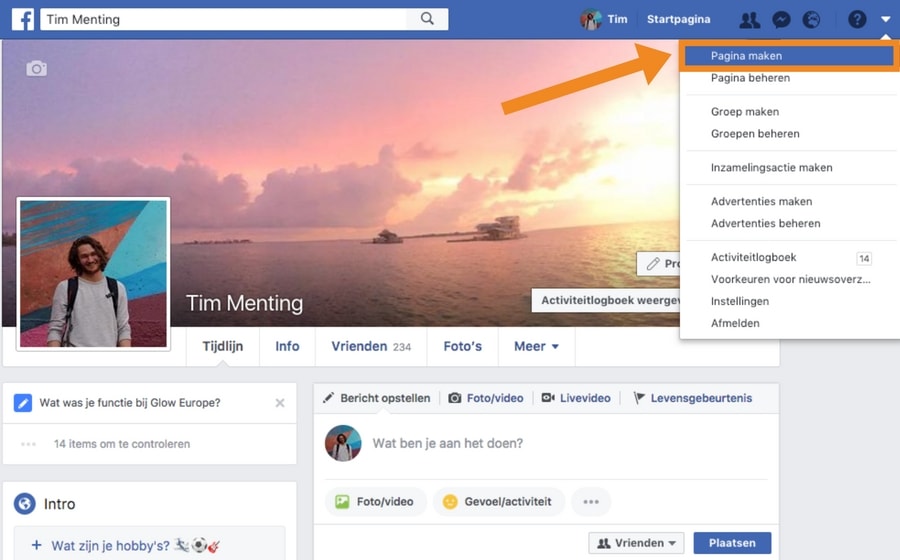Go to Startpagina in the top bar
This screenshot has height=560, width=900.
pyautogui.click(x=678, y=20)
